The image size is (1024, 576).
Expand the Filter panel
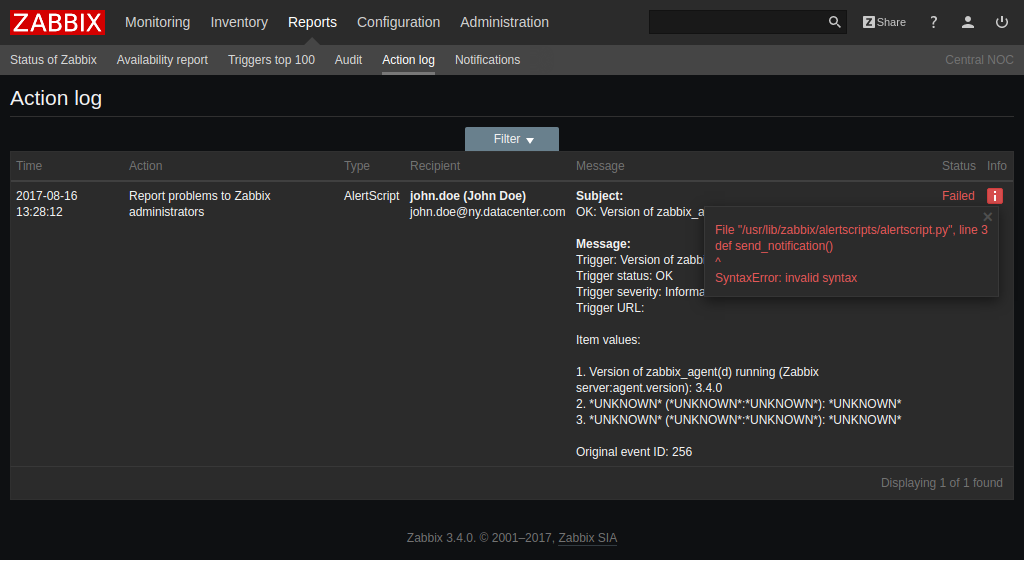(511, 138)
